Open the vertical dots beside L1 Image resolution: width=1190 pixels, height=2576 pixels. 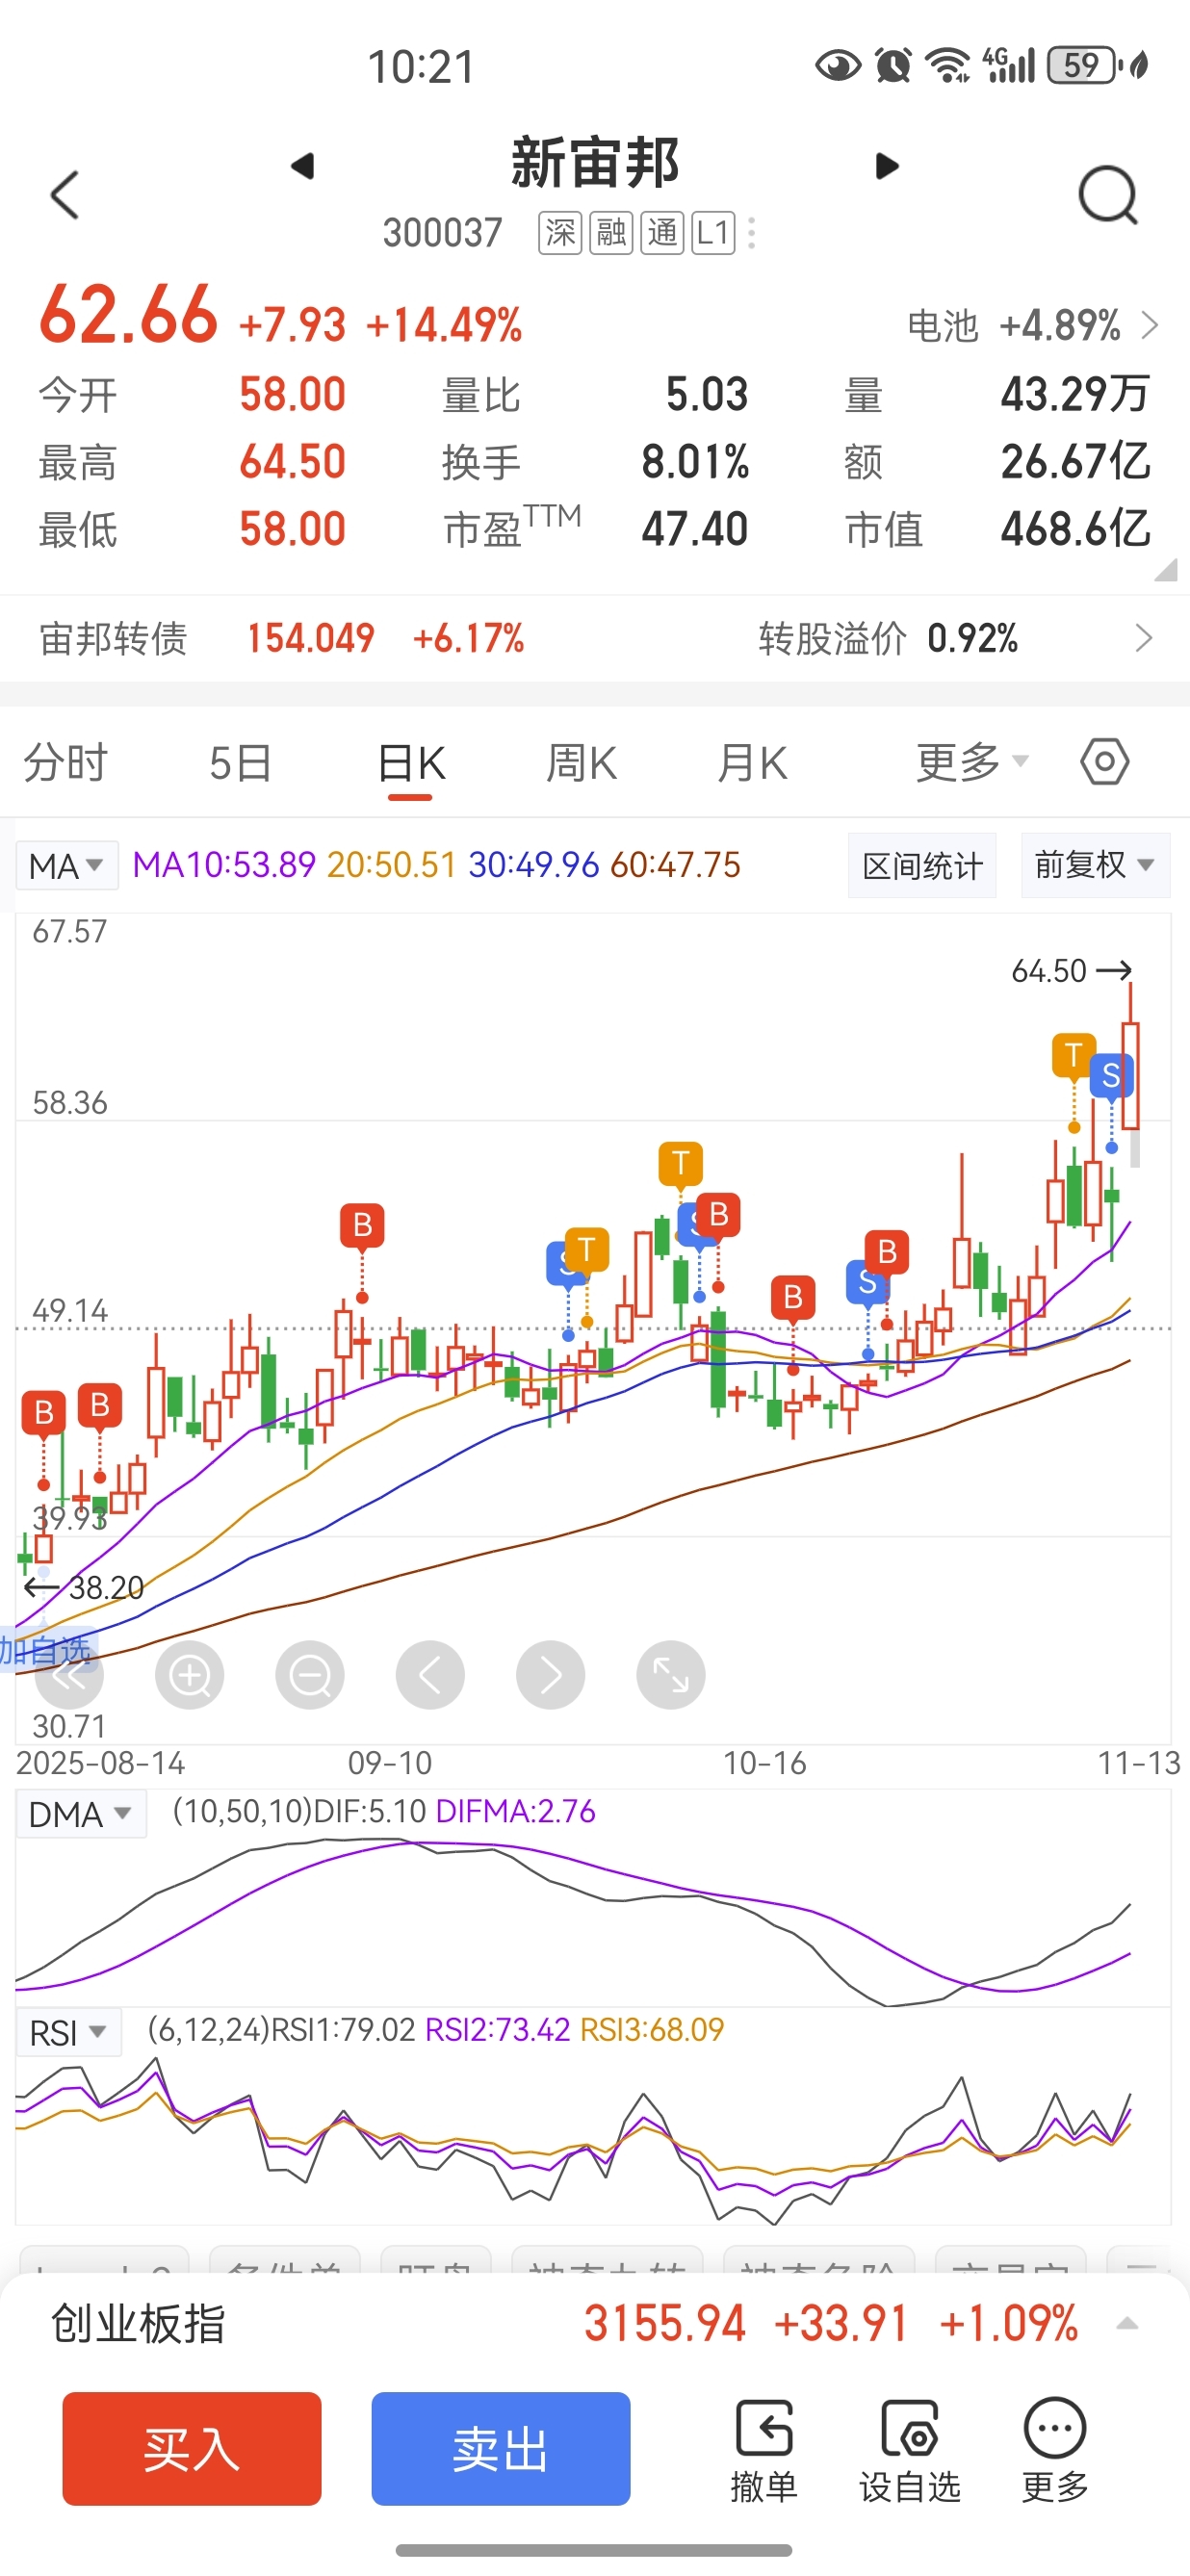pos(751,233)
